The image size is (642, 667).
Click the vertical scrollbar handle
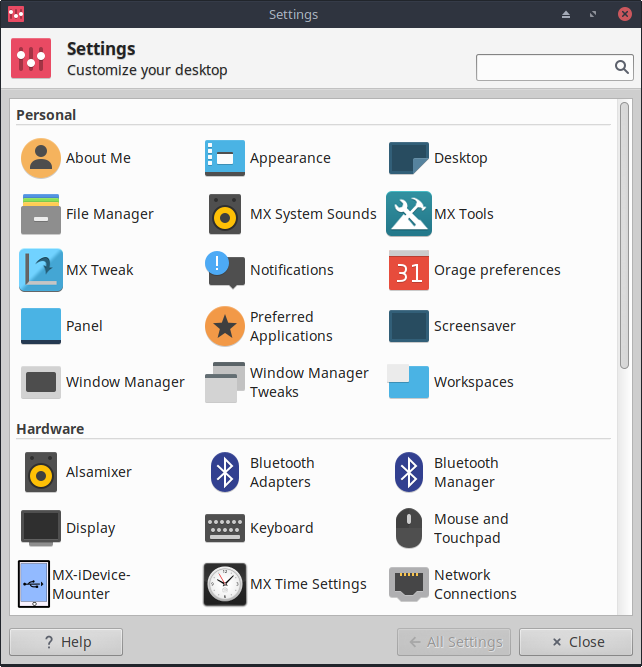pos(624,235)
